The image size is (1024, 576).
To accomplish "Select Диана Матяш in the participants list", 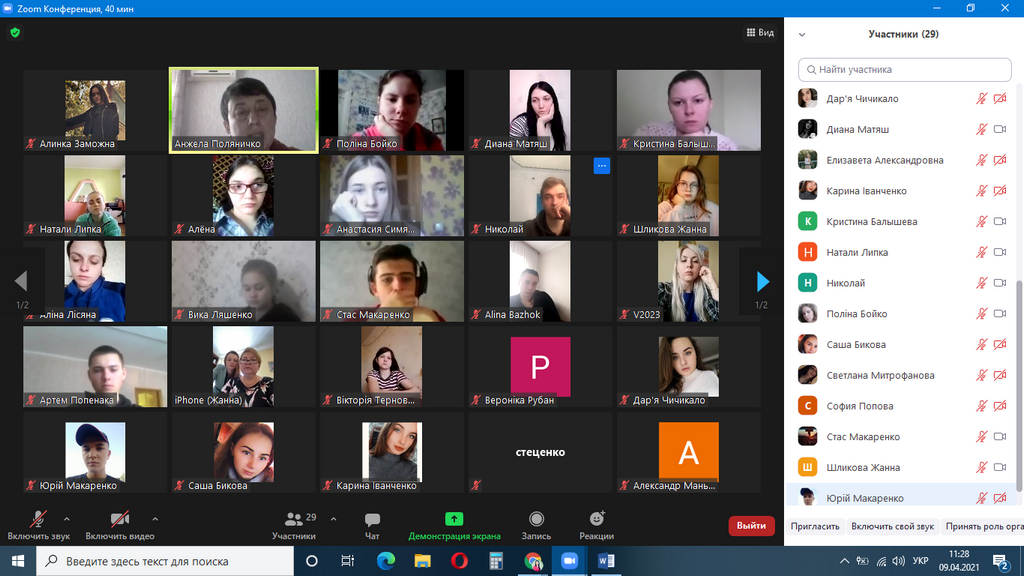I will [x=857, y=129].
